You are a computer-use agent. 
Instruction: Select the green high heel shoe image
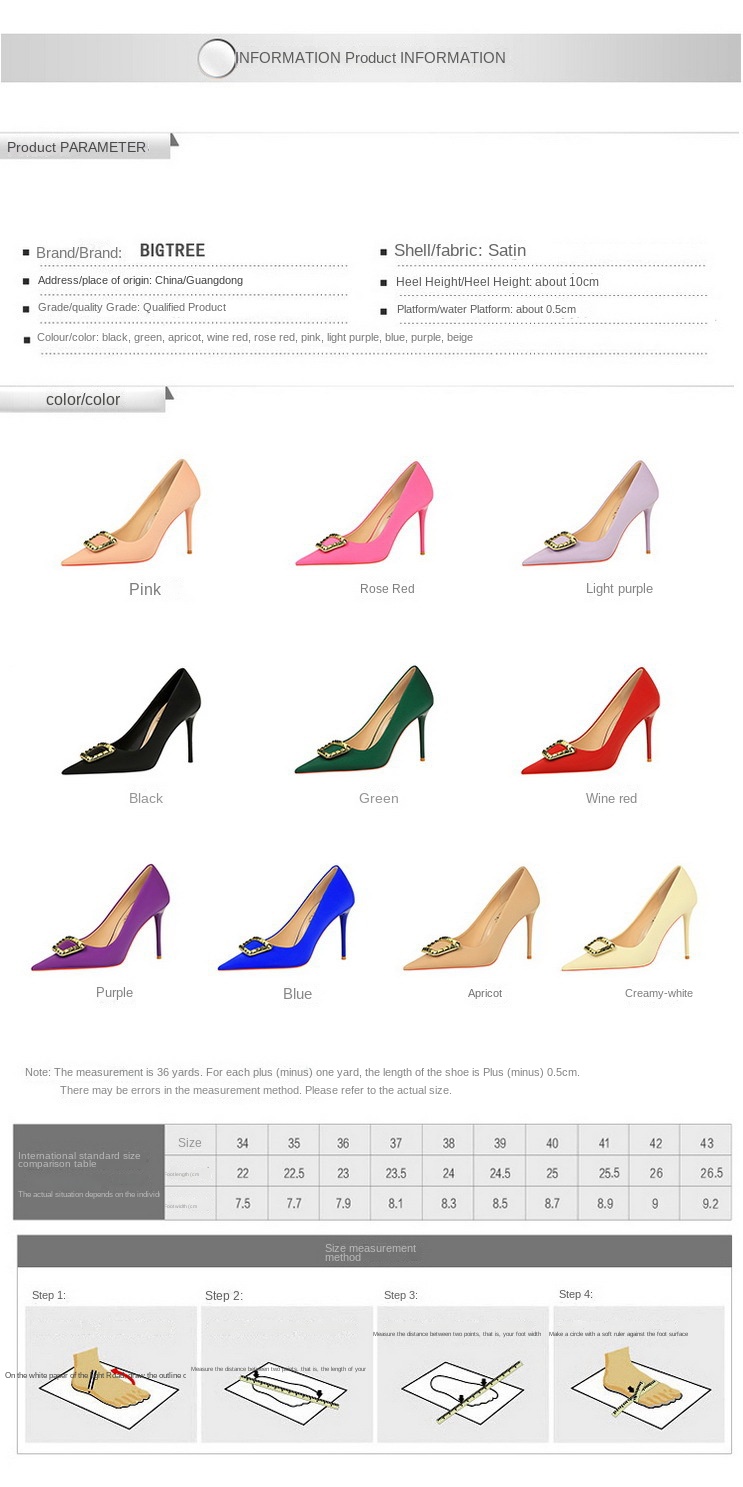[364, 720]
